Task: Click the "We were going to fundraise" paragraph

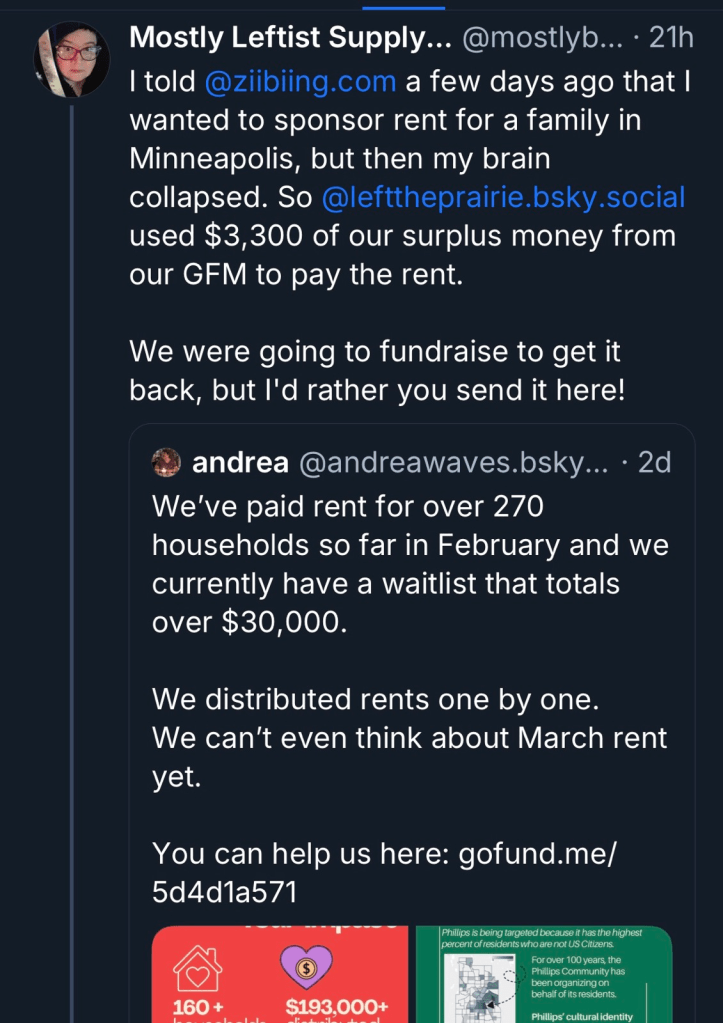Action: click(377, 370)
